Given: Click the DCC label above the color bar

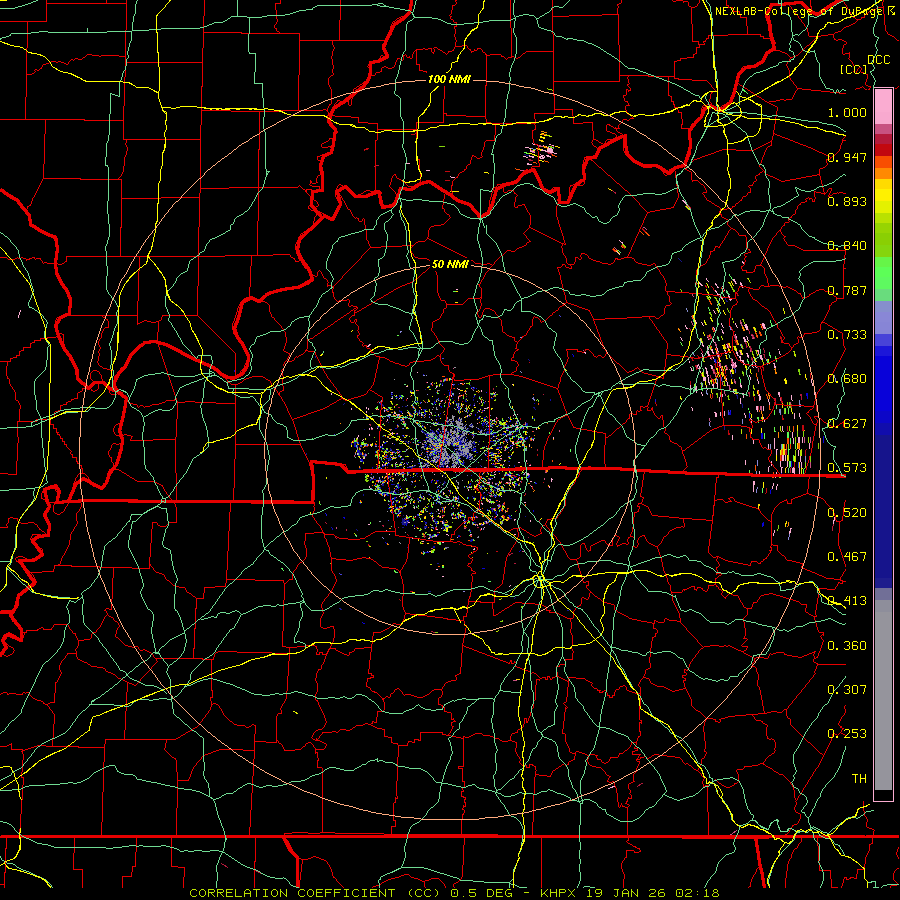Looking at the screenshot, I should point(879,60).
